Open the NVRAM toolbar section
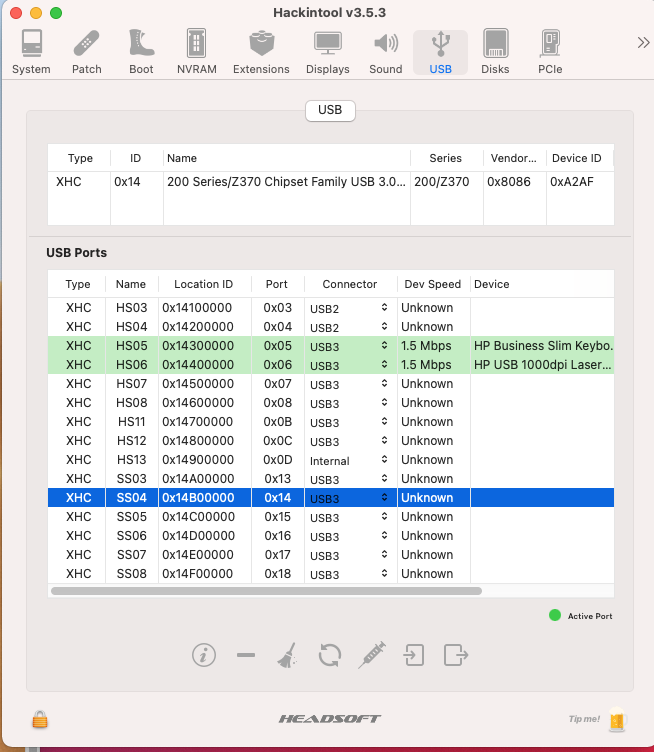Screen dimensions: 654x752 tap(197, 52)
